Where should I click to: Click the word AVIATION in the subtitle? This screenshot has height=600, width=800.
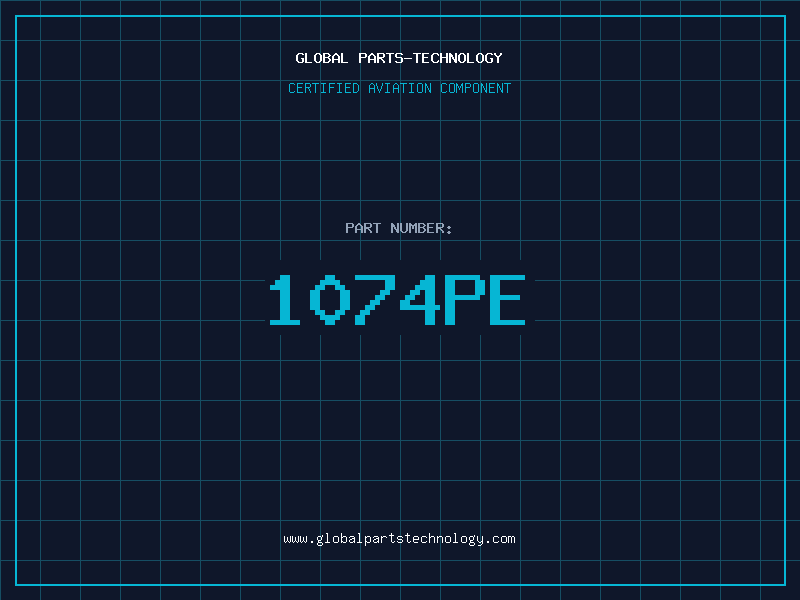400,88
